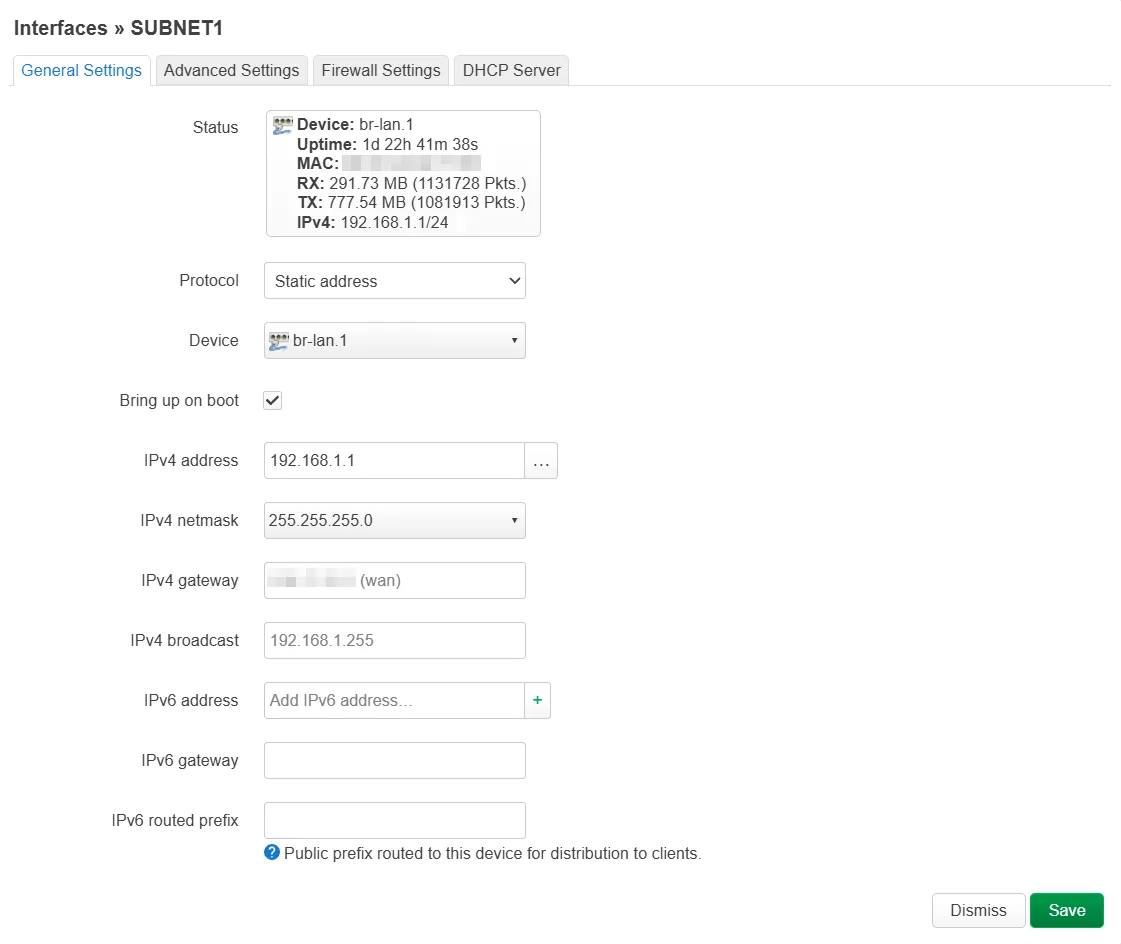Open the IPv4 netmask dropdown
Image resolution: width=1121 pixels, height=944 pixels.
395,521
